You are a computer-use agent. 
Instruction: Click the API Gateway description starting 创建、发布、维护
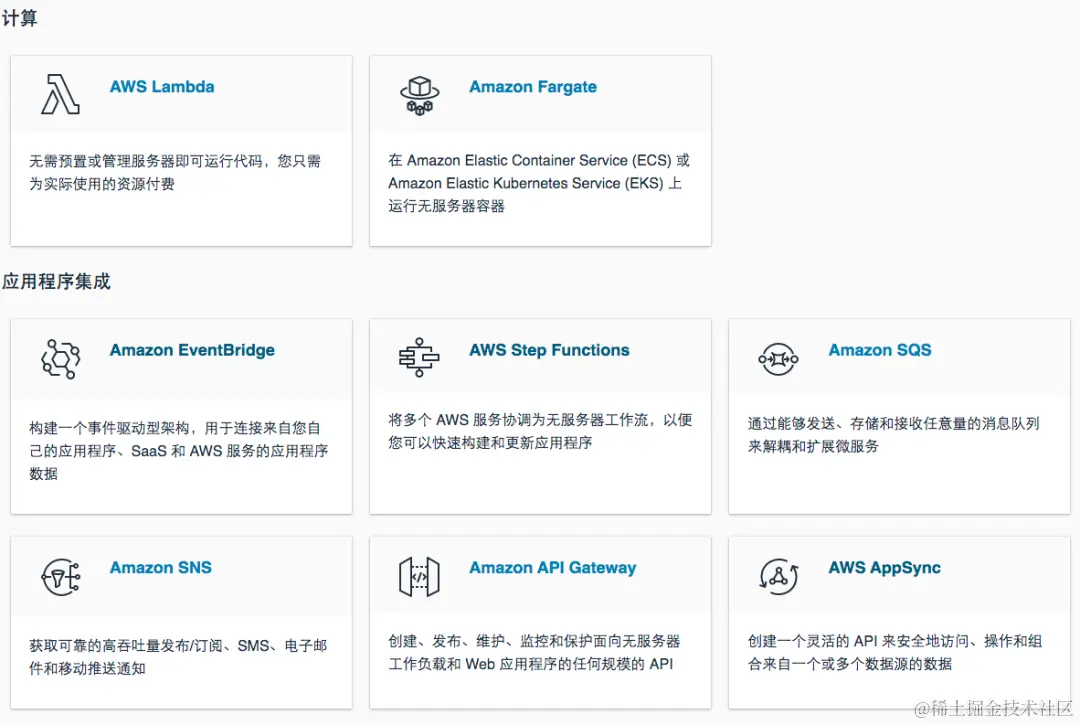[x=534, y=652]
